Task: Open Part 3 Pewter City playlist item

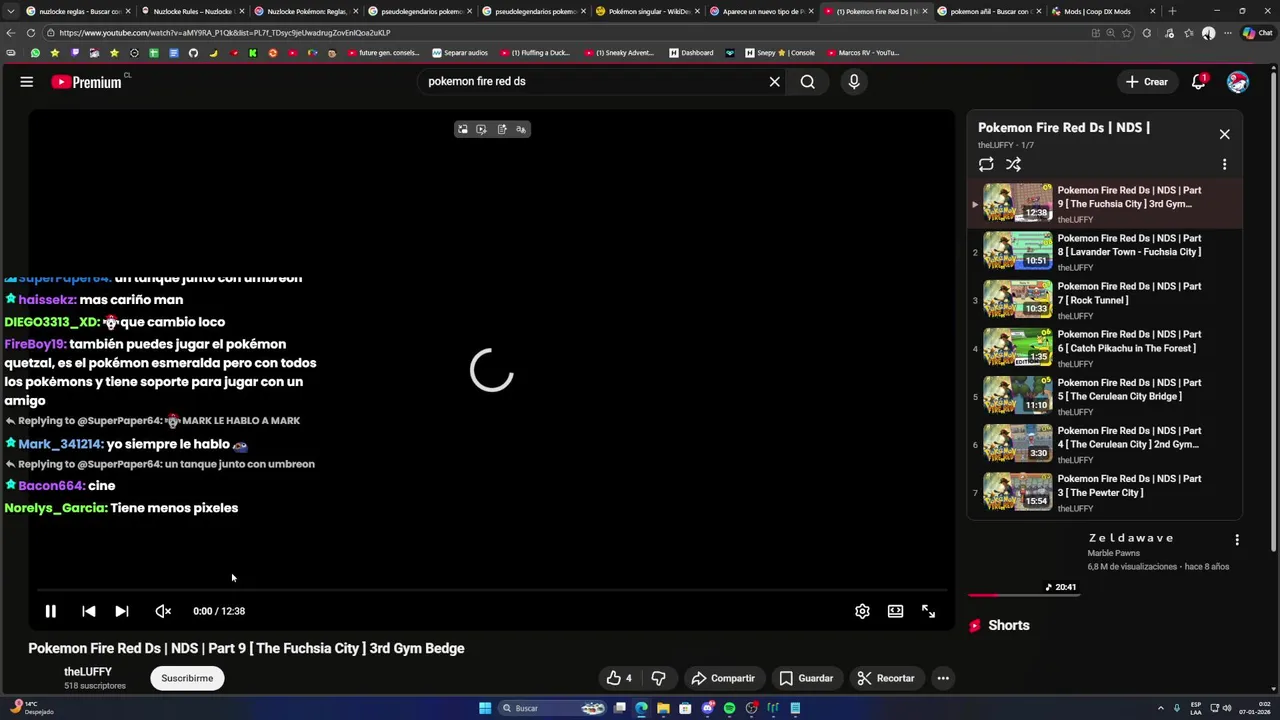Action: point(1105,492)
